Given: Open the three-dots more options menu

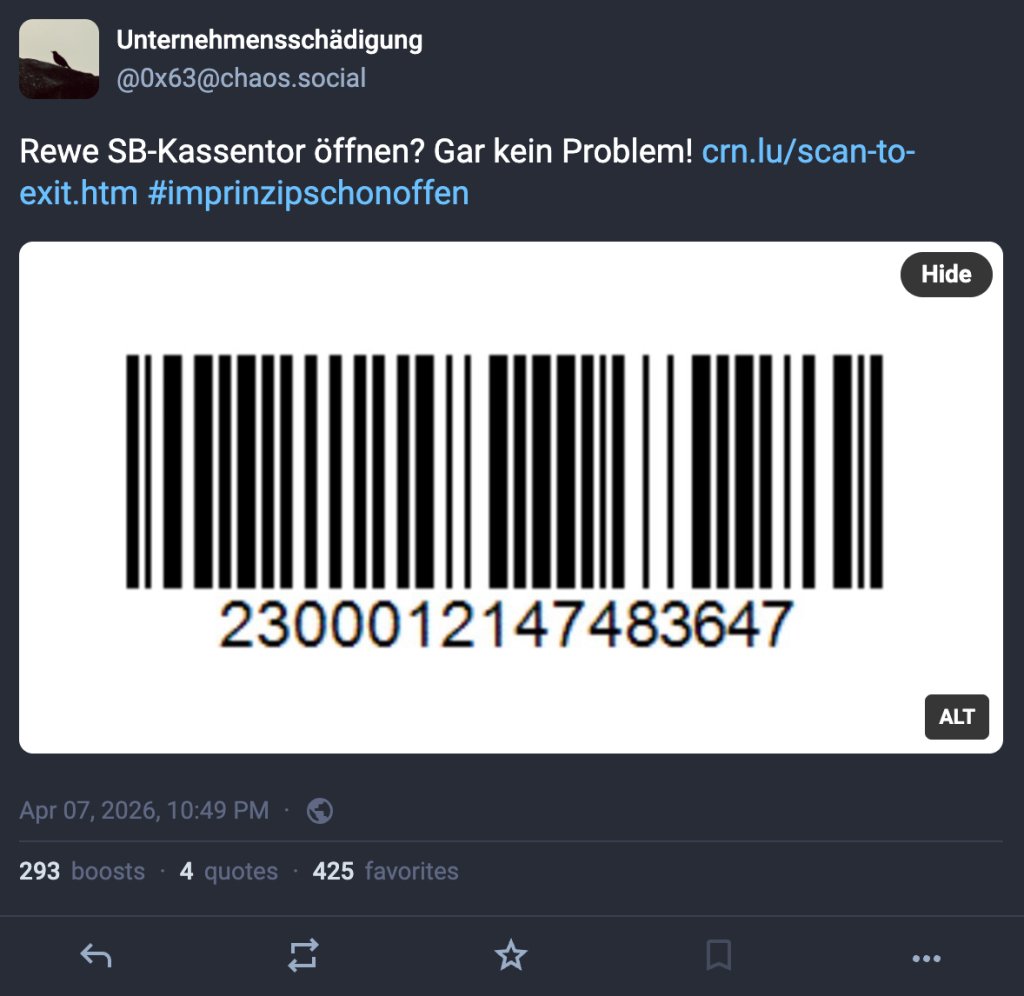Looking at the screenshot, I should click(x=926, y=958).
